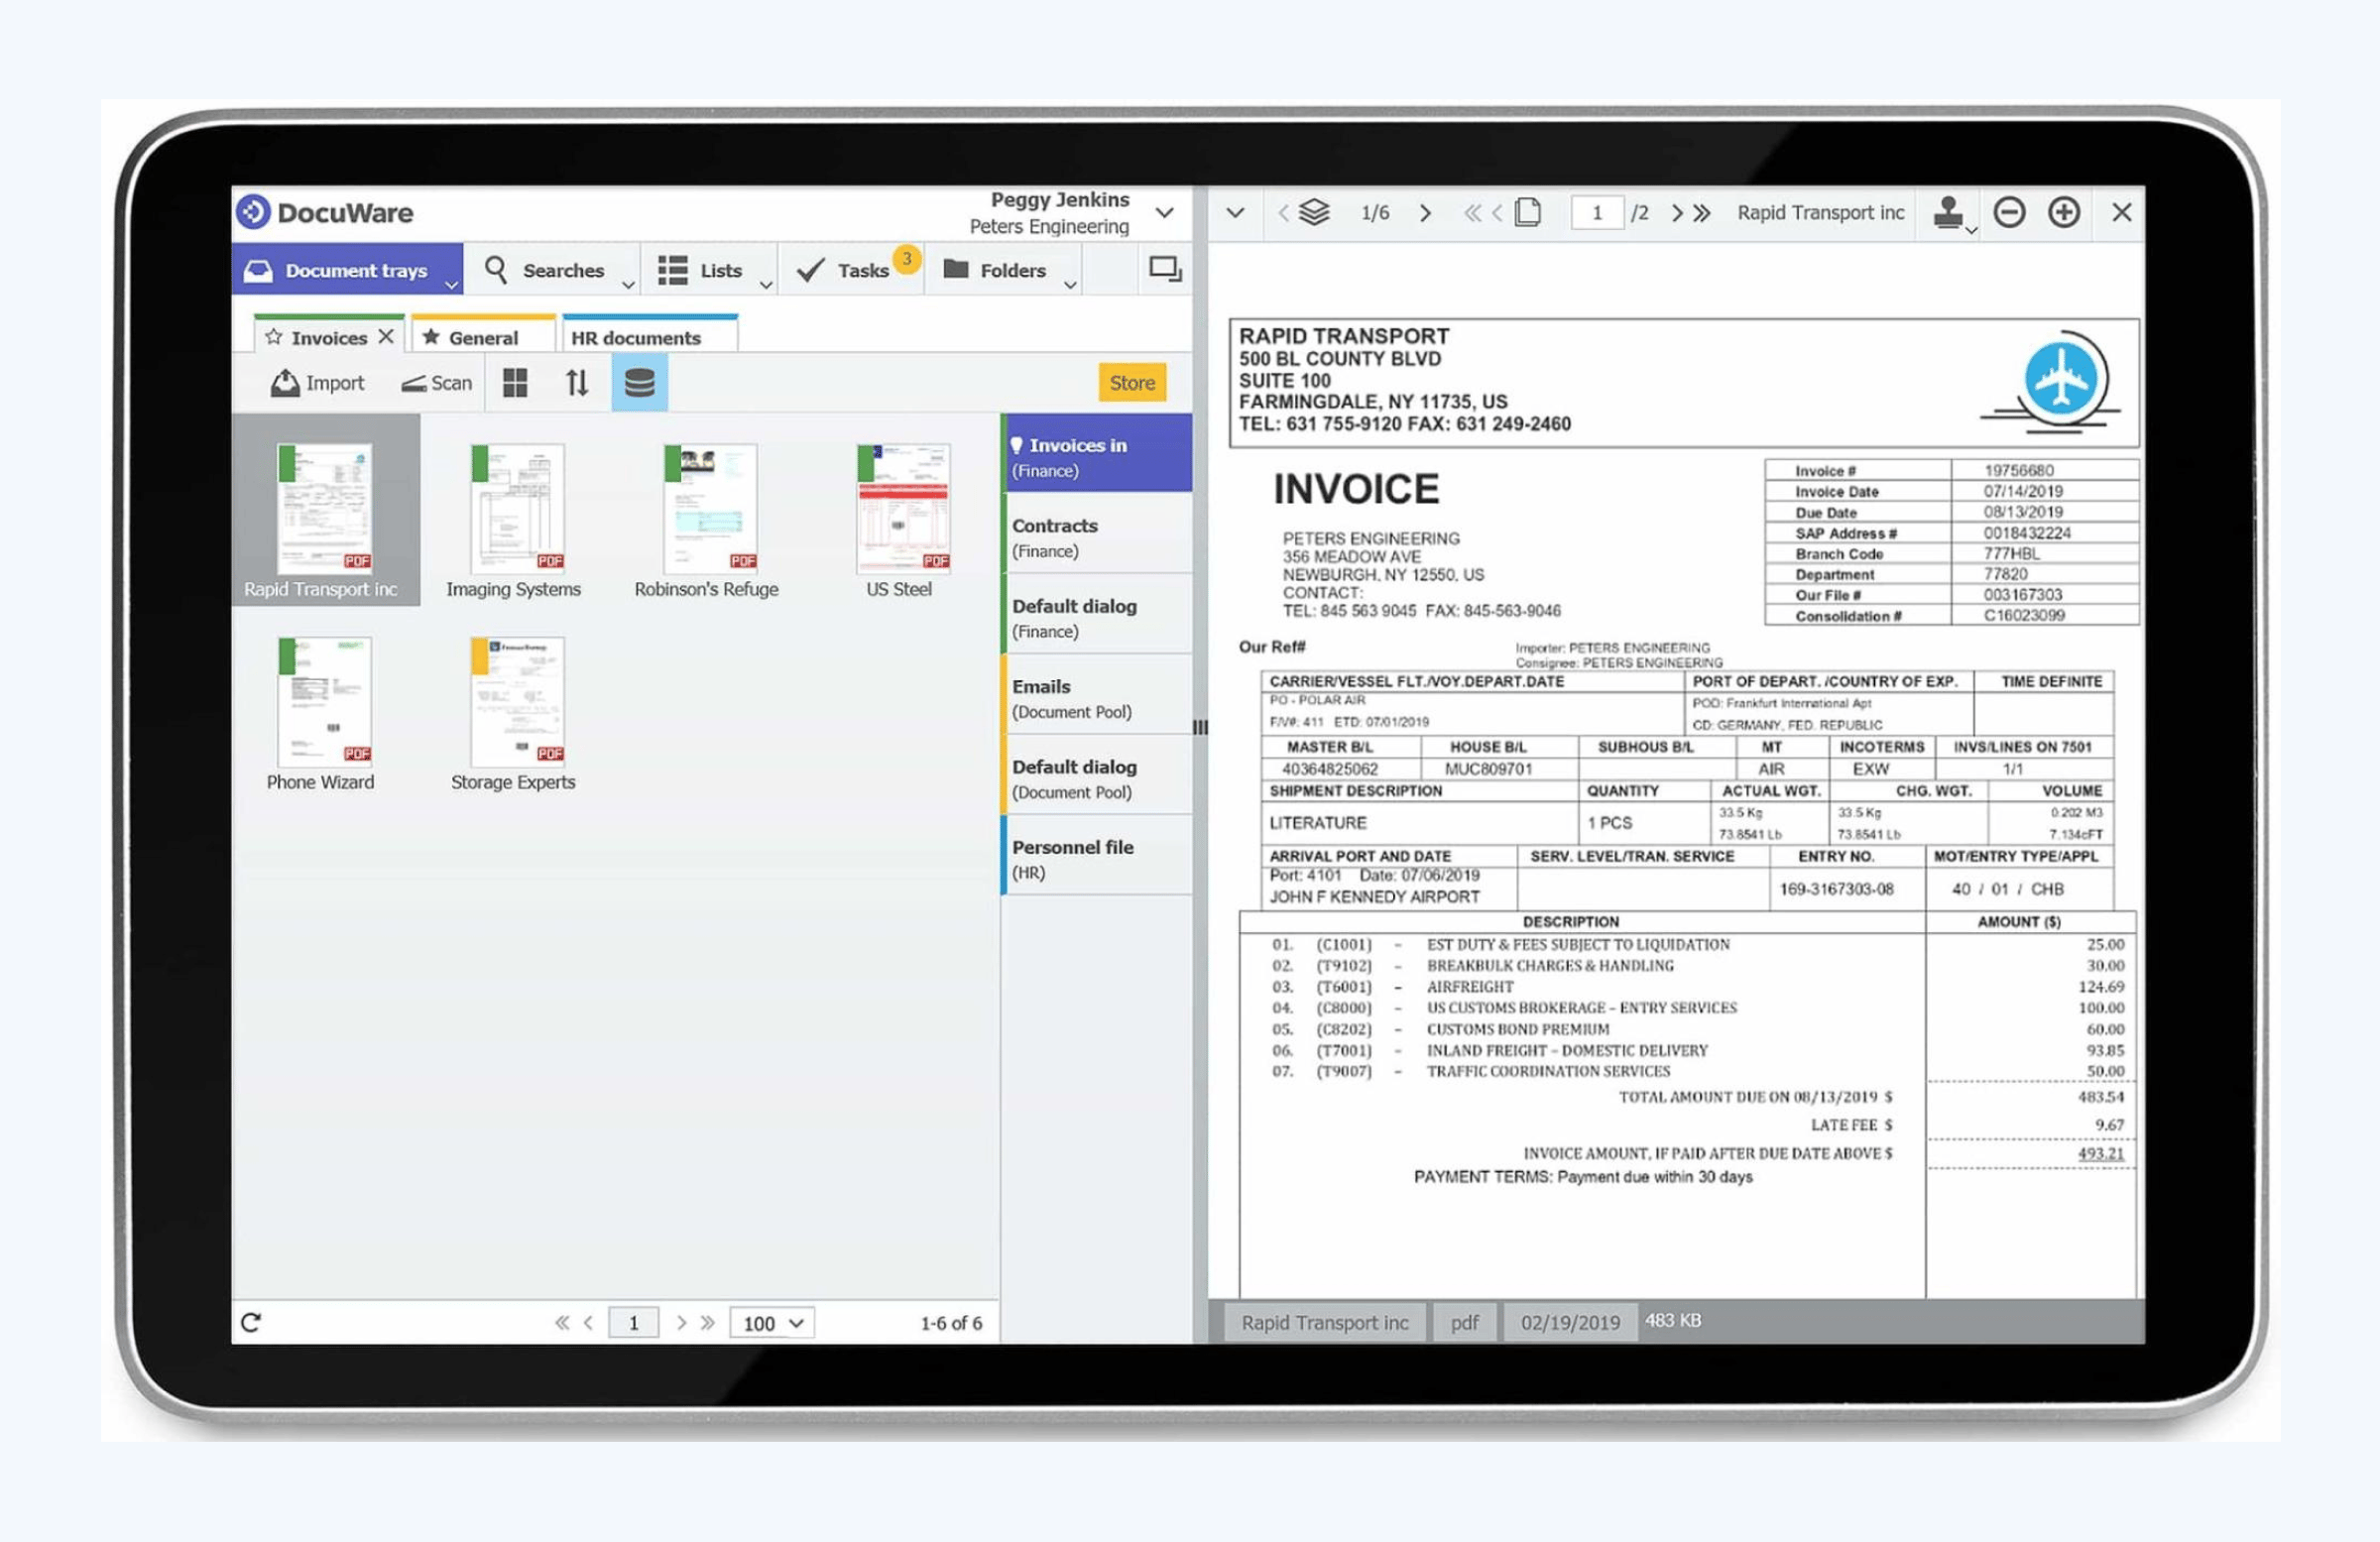
Task: Select Contracts (Finance) store dialog
Action: click(x=1097, y=534)
